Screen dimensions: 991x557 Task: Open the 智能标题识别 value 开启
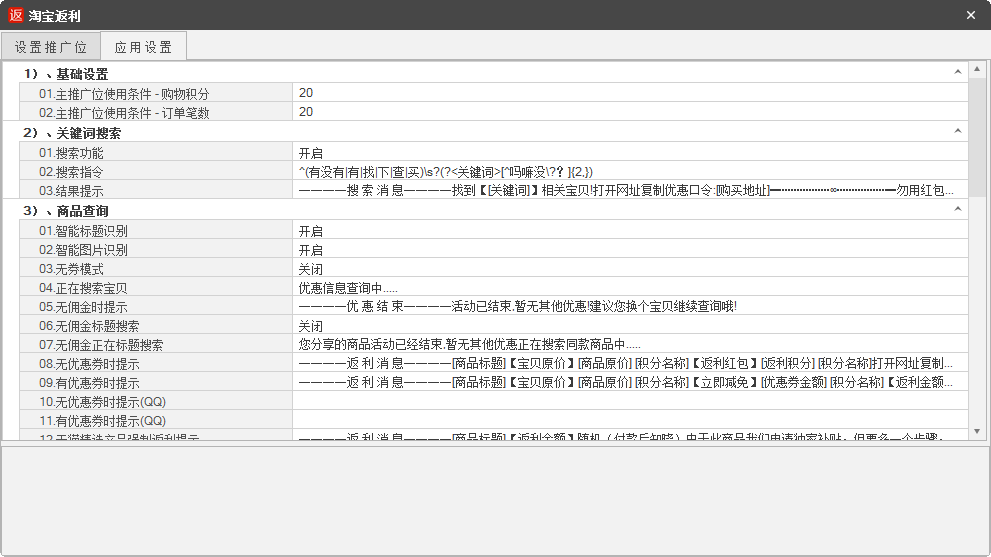[630, 231]
